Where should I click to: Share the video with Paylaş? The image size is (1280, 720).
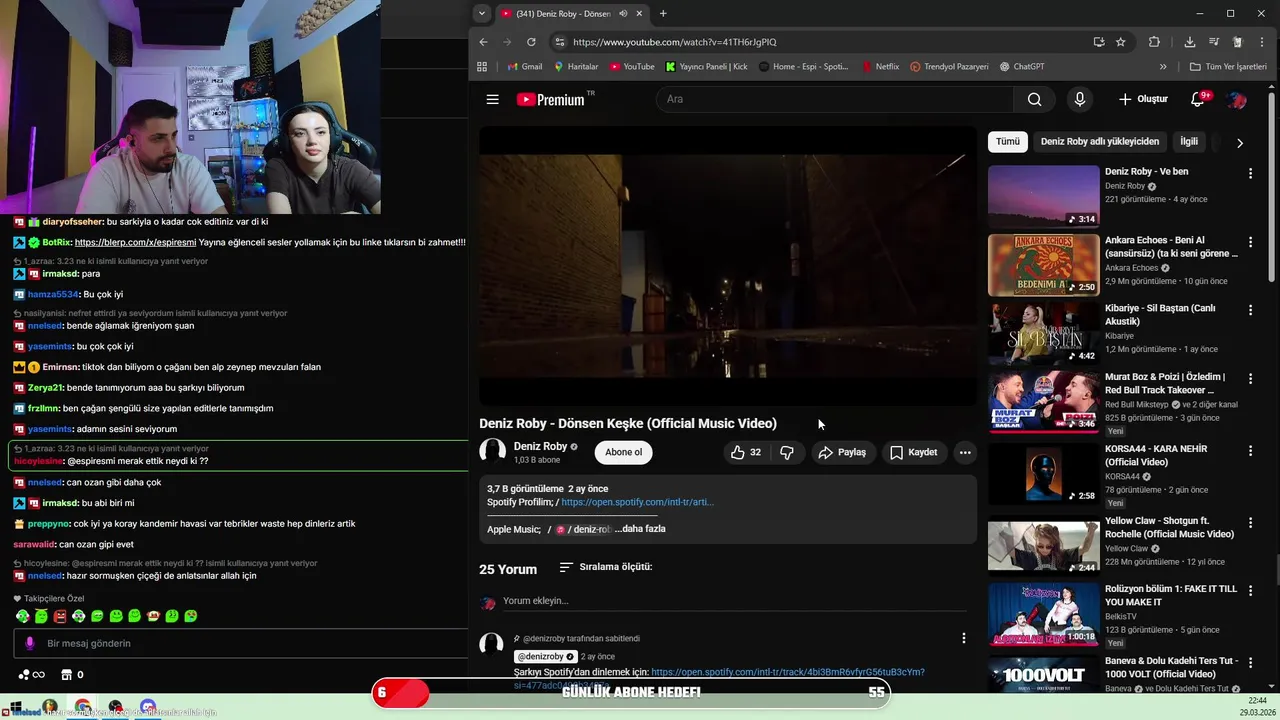coord(842,452)
